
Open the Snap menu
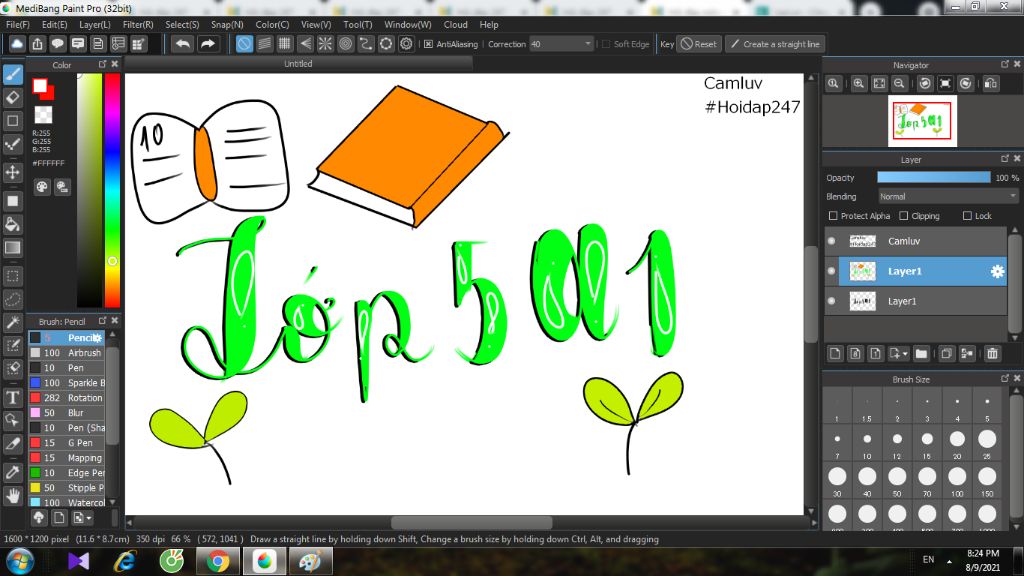[227, 24]
